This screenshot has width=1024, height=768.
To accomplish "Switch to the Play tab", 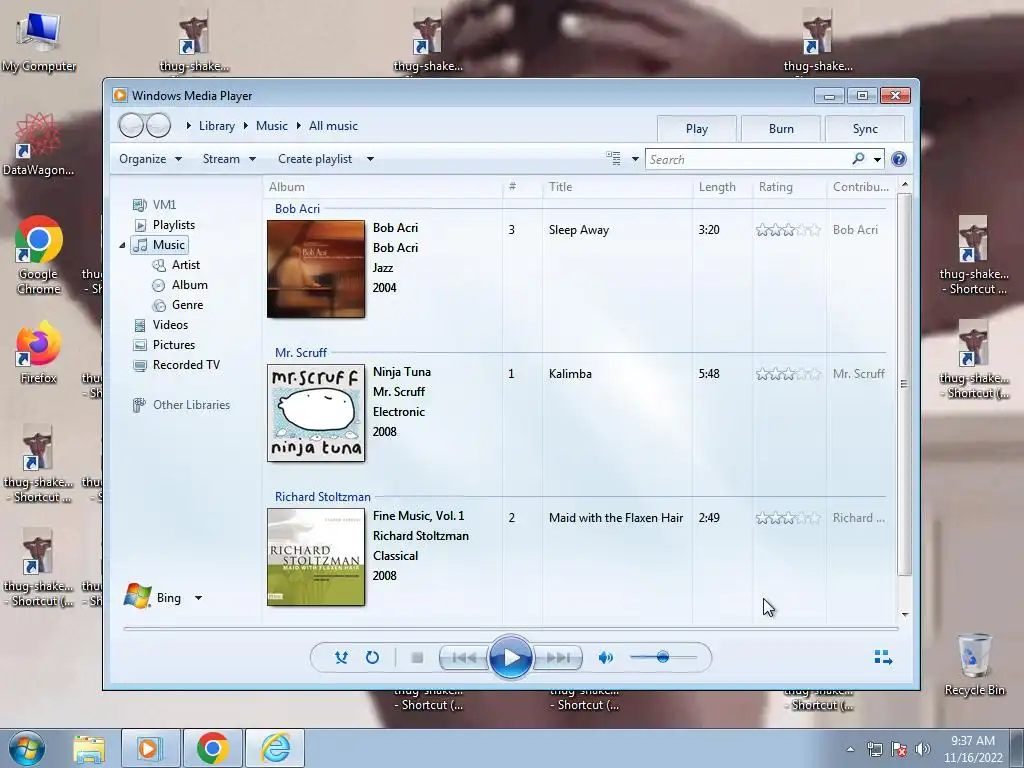I will click(x=697, y=129).
